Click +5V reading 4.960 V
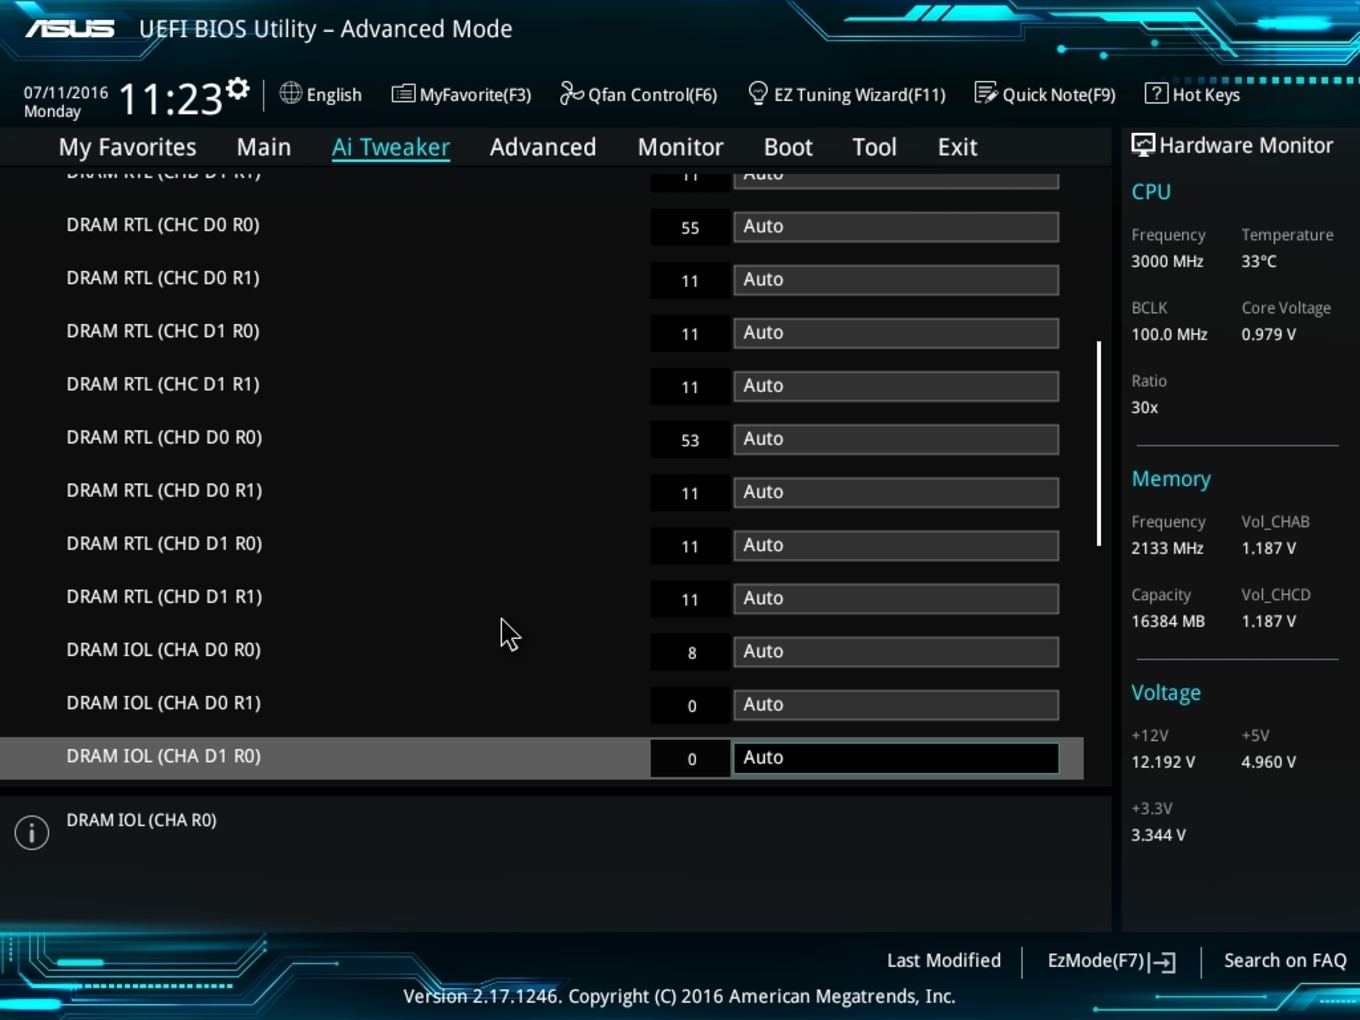This screenshot has height=1020, width=1360. (1269, 762)
